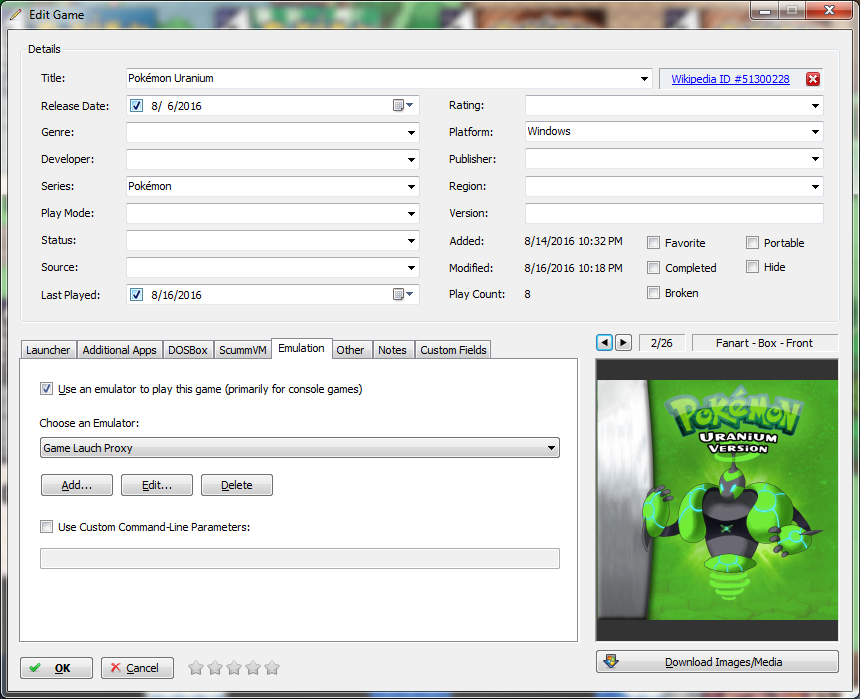Open the Choose an Emulator dropdown
Screen dimensions: 860x699
coord(299,448)
